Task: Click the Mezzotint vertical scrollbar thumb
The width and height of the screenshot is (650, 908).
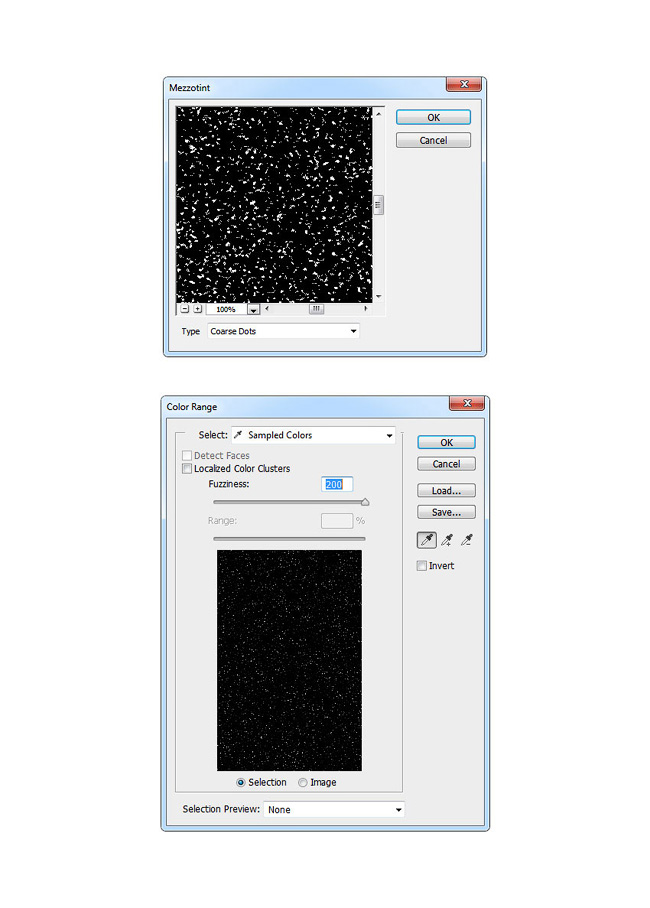Action: (378, 205)
